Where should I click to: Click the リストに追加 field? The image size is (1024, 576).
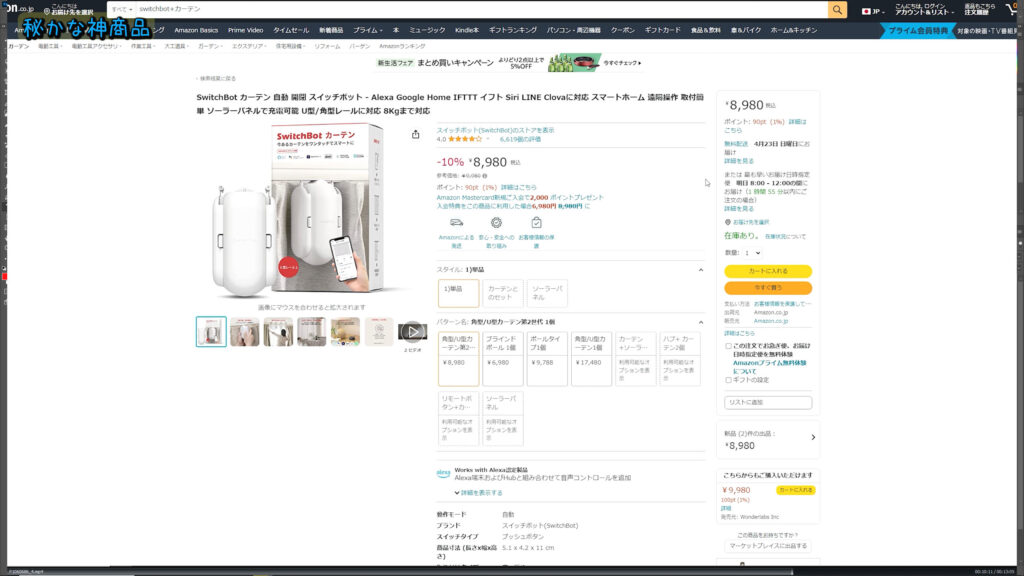tap(768, 402)
